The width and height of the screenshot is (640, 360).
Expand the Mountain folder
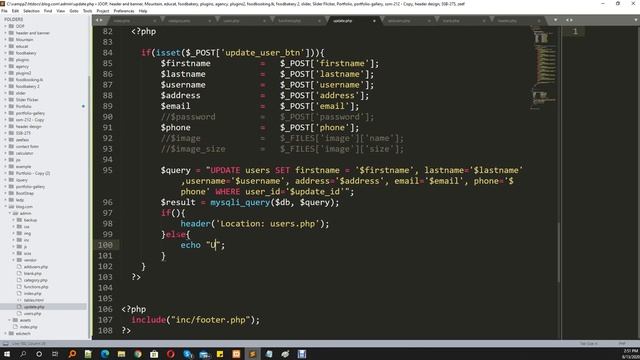[6, 40]
